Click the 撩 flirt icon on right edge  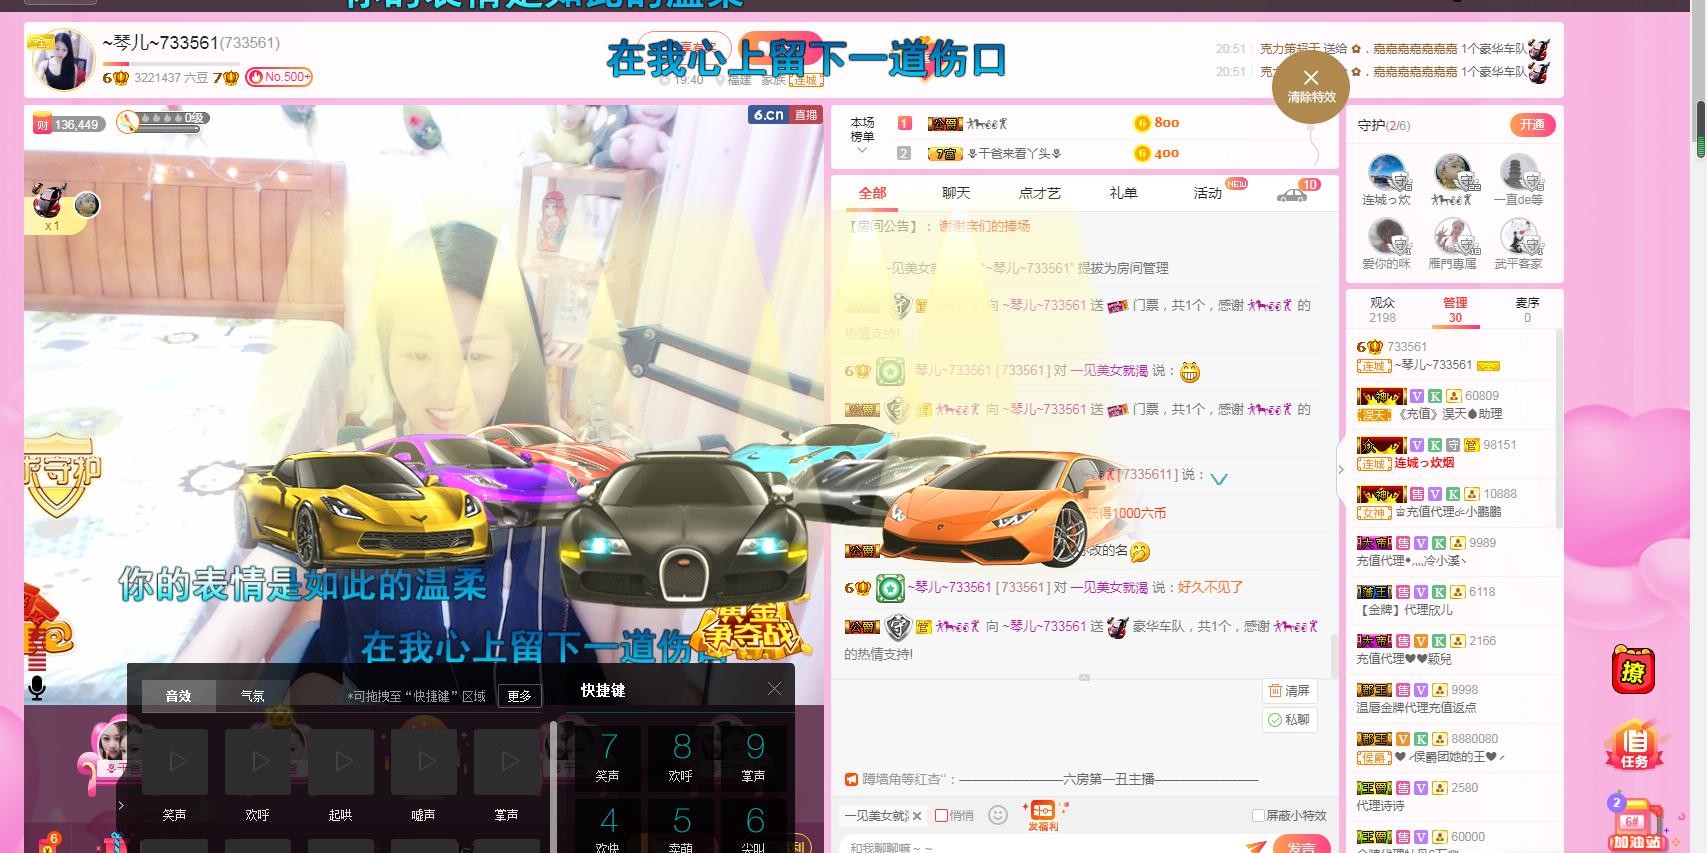[x=1632, y=670]
